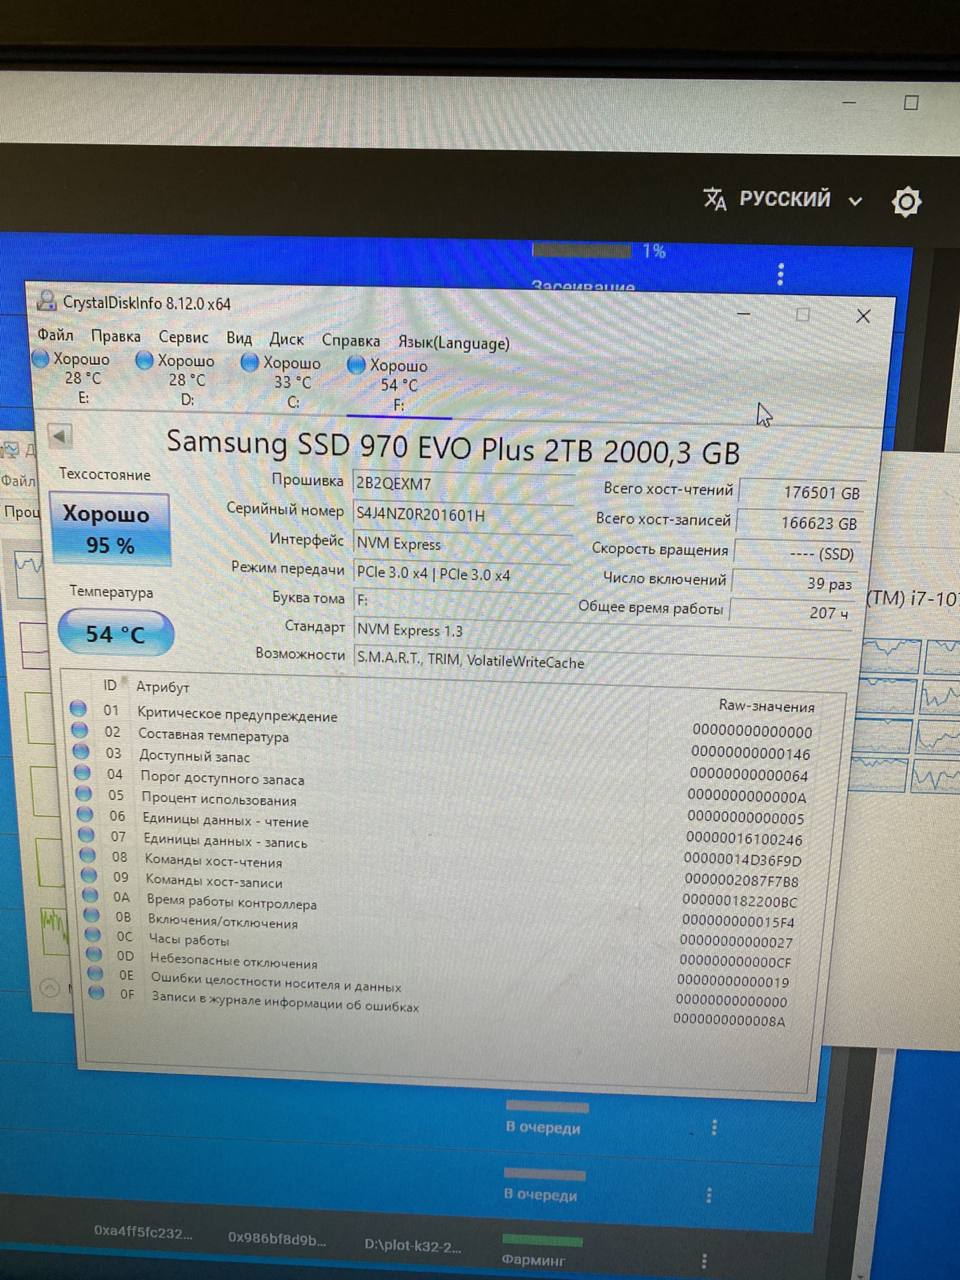Click the status circle for attribute 08

point(89,855)
